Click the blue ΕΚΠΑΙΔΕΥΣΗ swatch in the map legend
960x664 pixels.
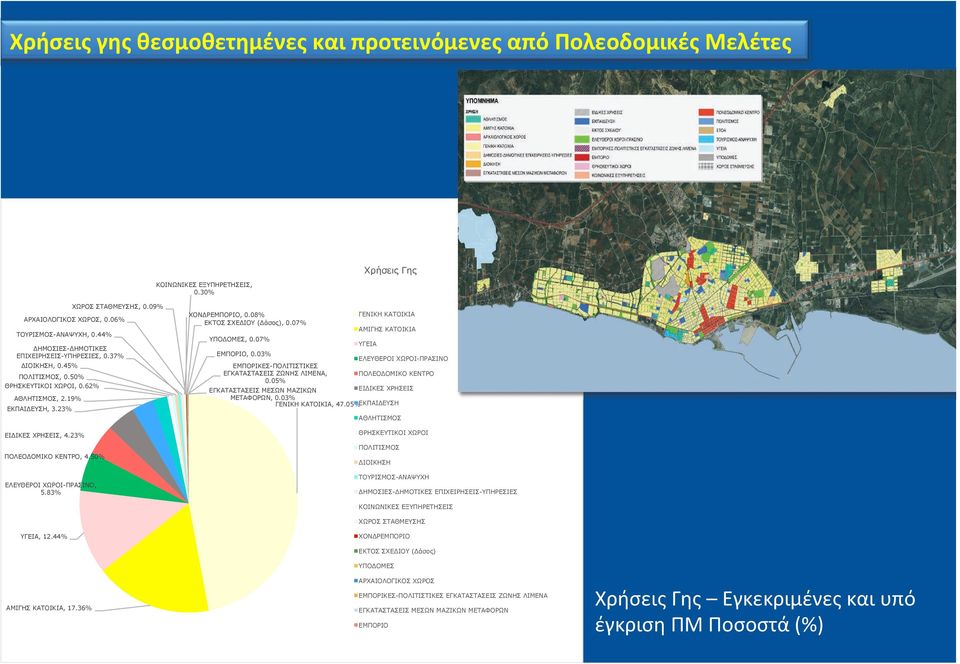click(x=582, y=122)
